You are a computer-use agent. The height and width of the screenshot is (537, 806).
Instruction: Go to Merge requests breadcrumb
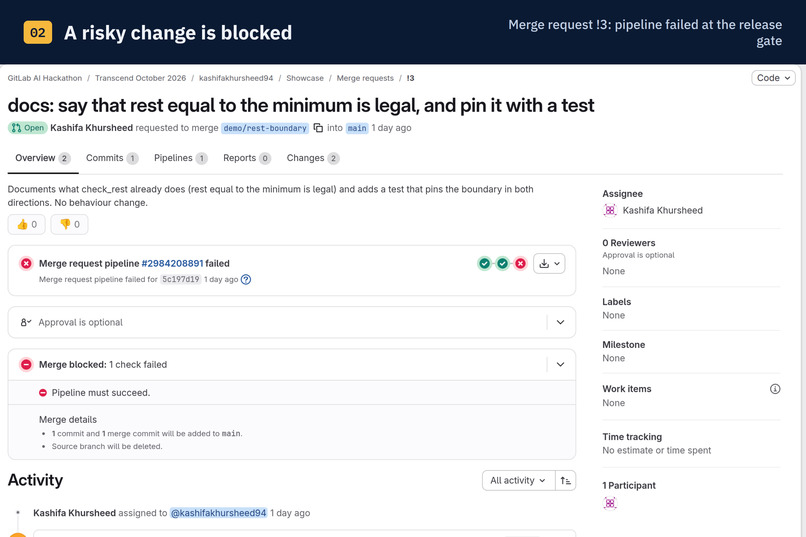[x=365, y=78]
